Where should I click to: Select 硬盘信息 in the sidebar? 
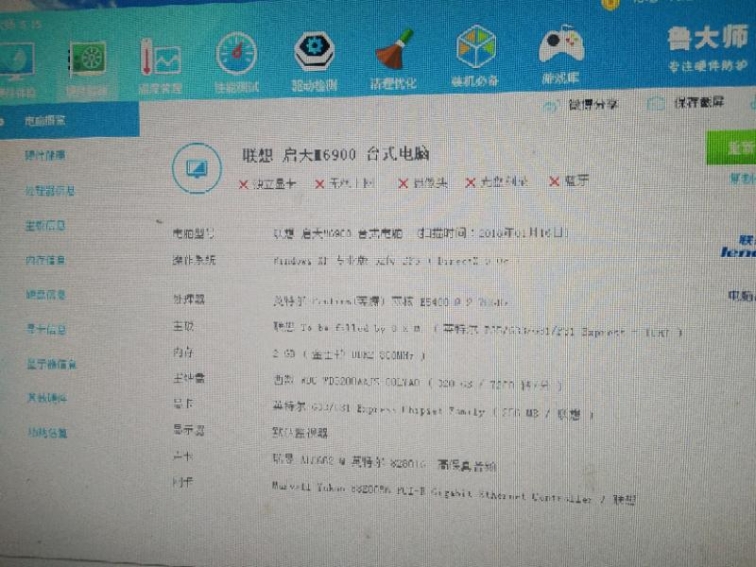(x=46, y=295)
